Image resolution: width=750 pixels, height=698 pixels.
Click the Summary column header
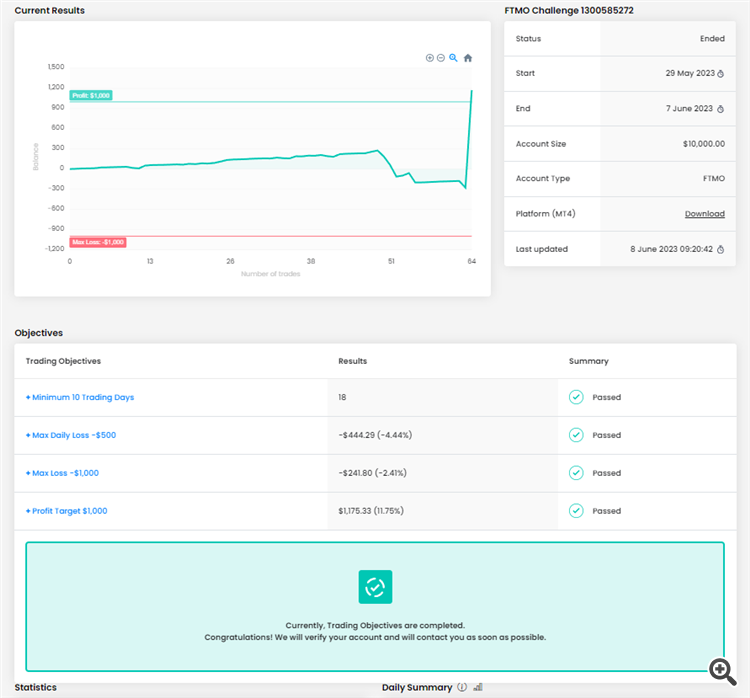tap(588, 361)
